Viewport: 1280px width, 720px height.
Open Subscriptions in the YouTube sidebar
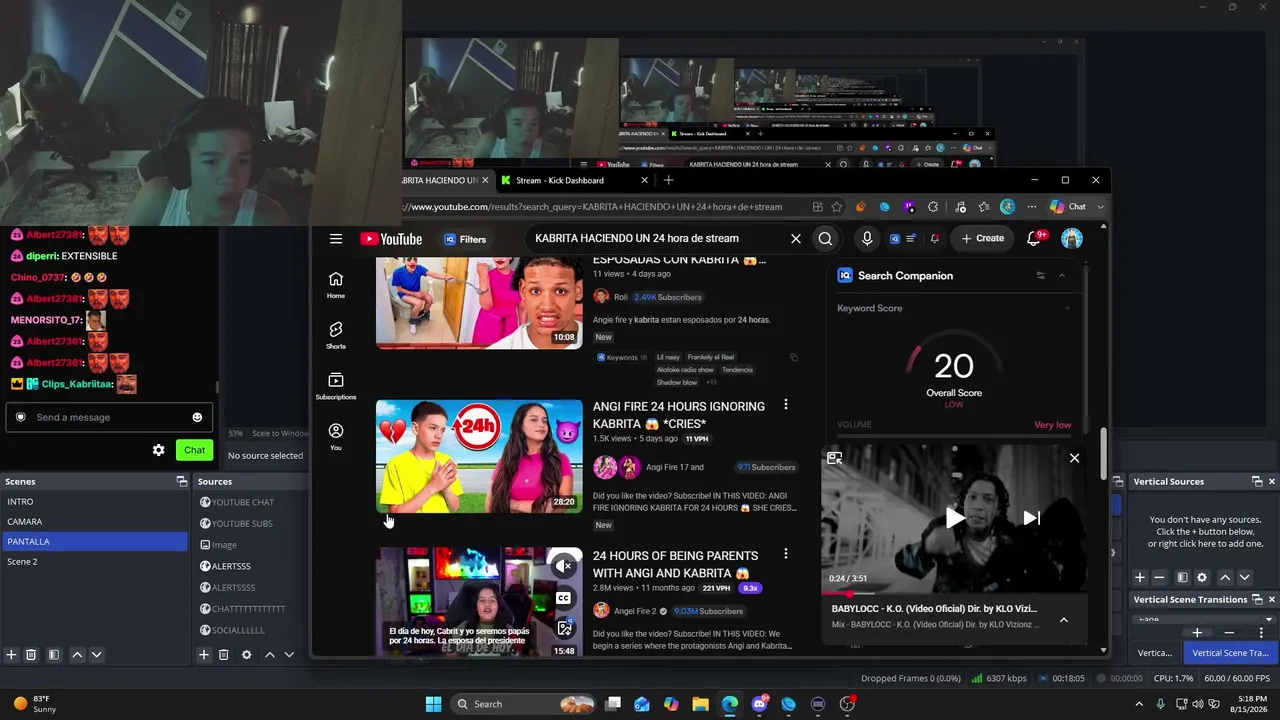[x=336, y=386]
